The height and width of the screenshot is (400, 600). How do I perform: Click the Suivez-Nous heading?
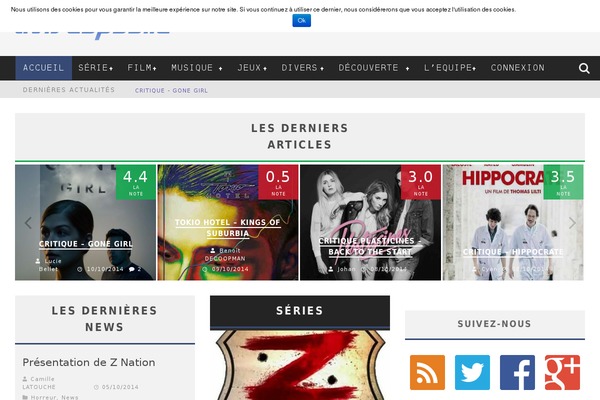(494, 324)
